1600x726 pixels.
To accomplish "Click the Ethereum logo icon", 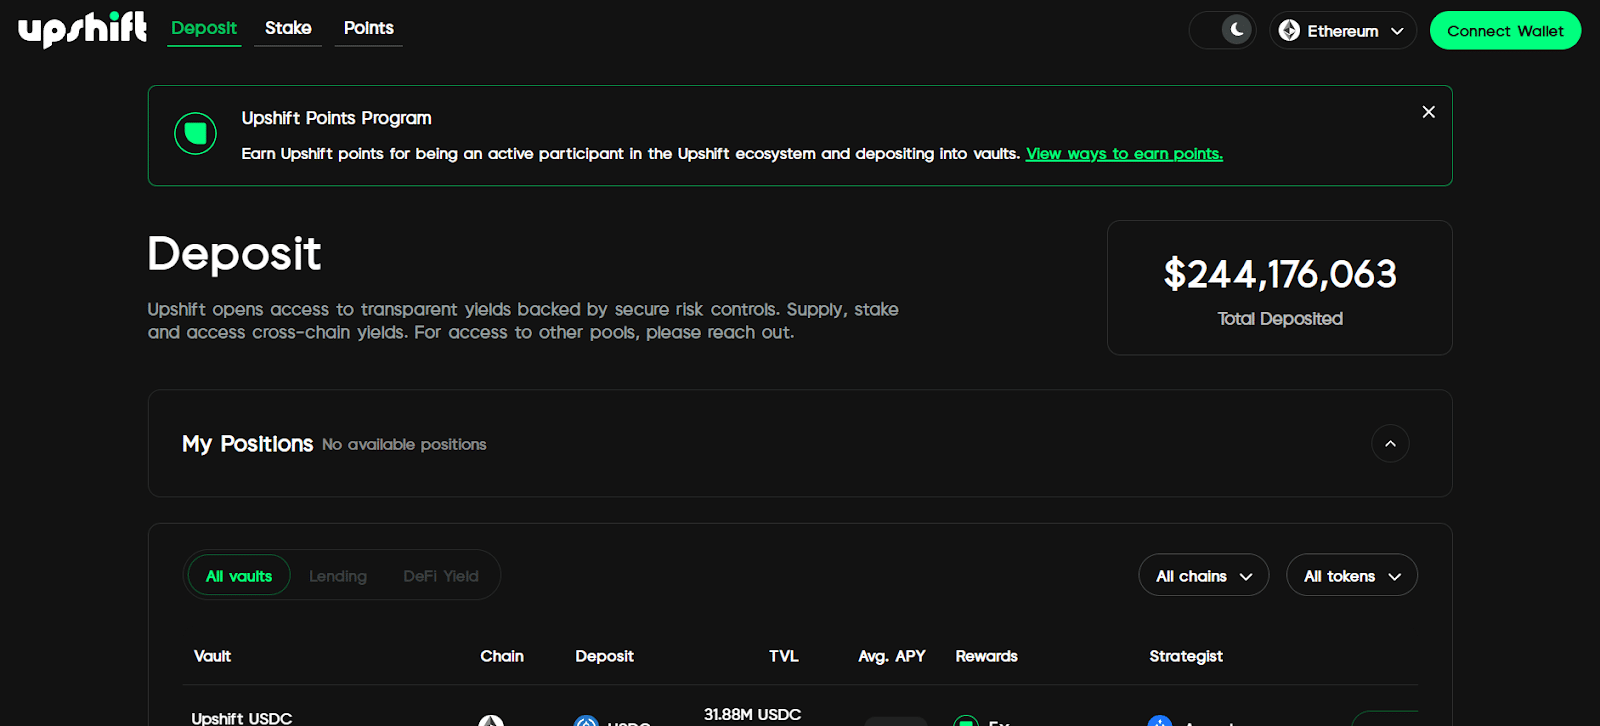I will 1289,31.
